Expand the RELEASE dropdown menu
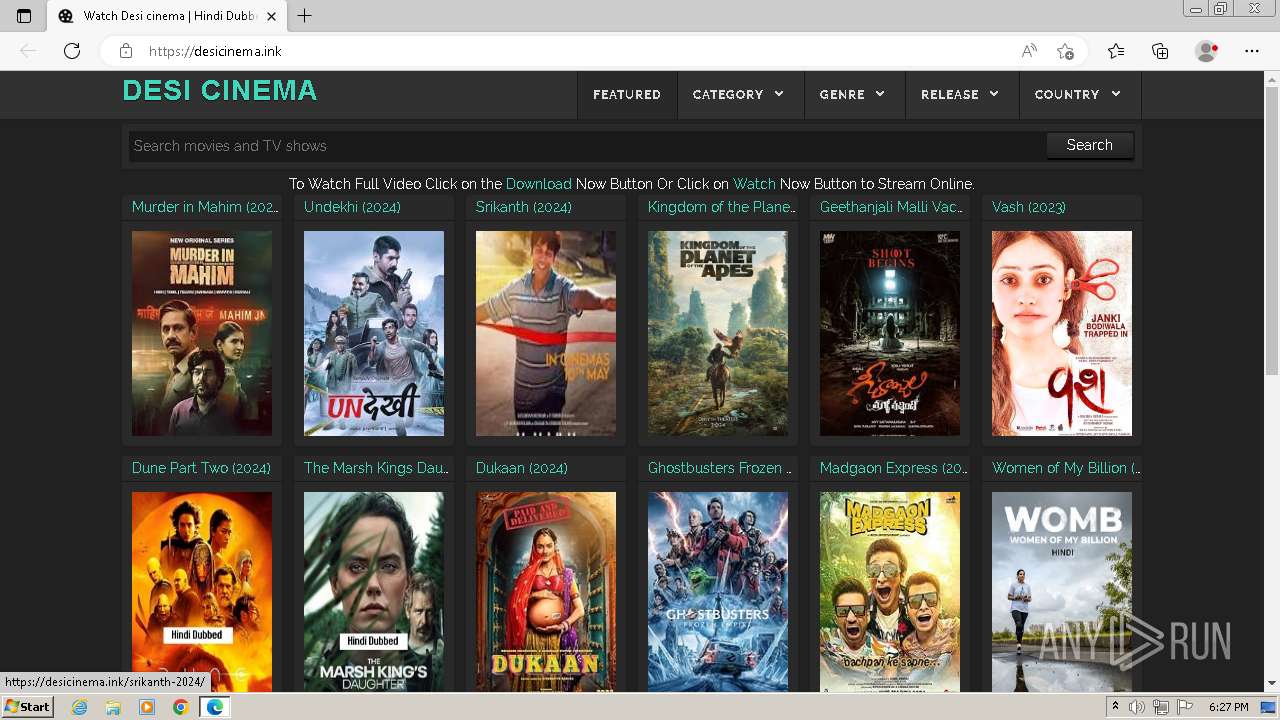The image size is (1280, 720). click(960, 95)
